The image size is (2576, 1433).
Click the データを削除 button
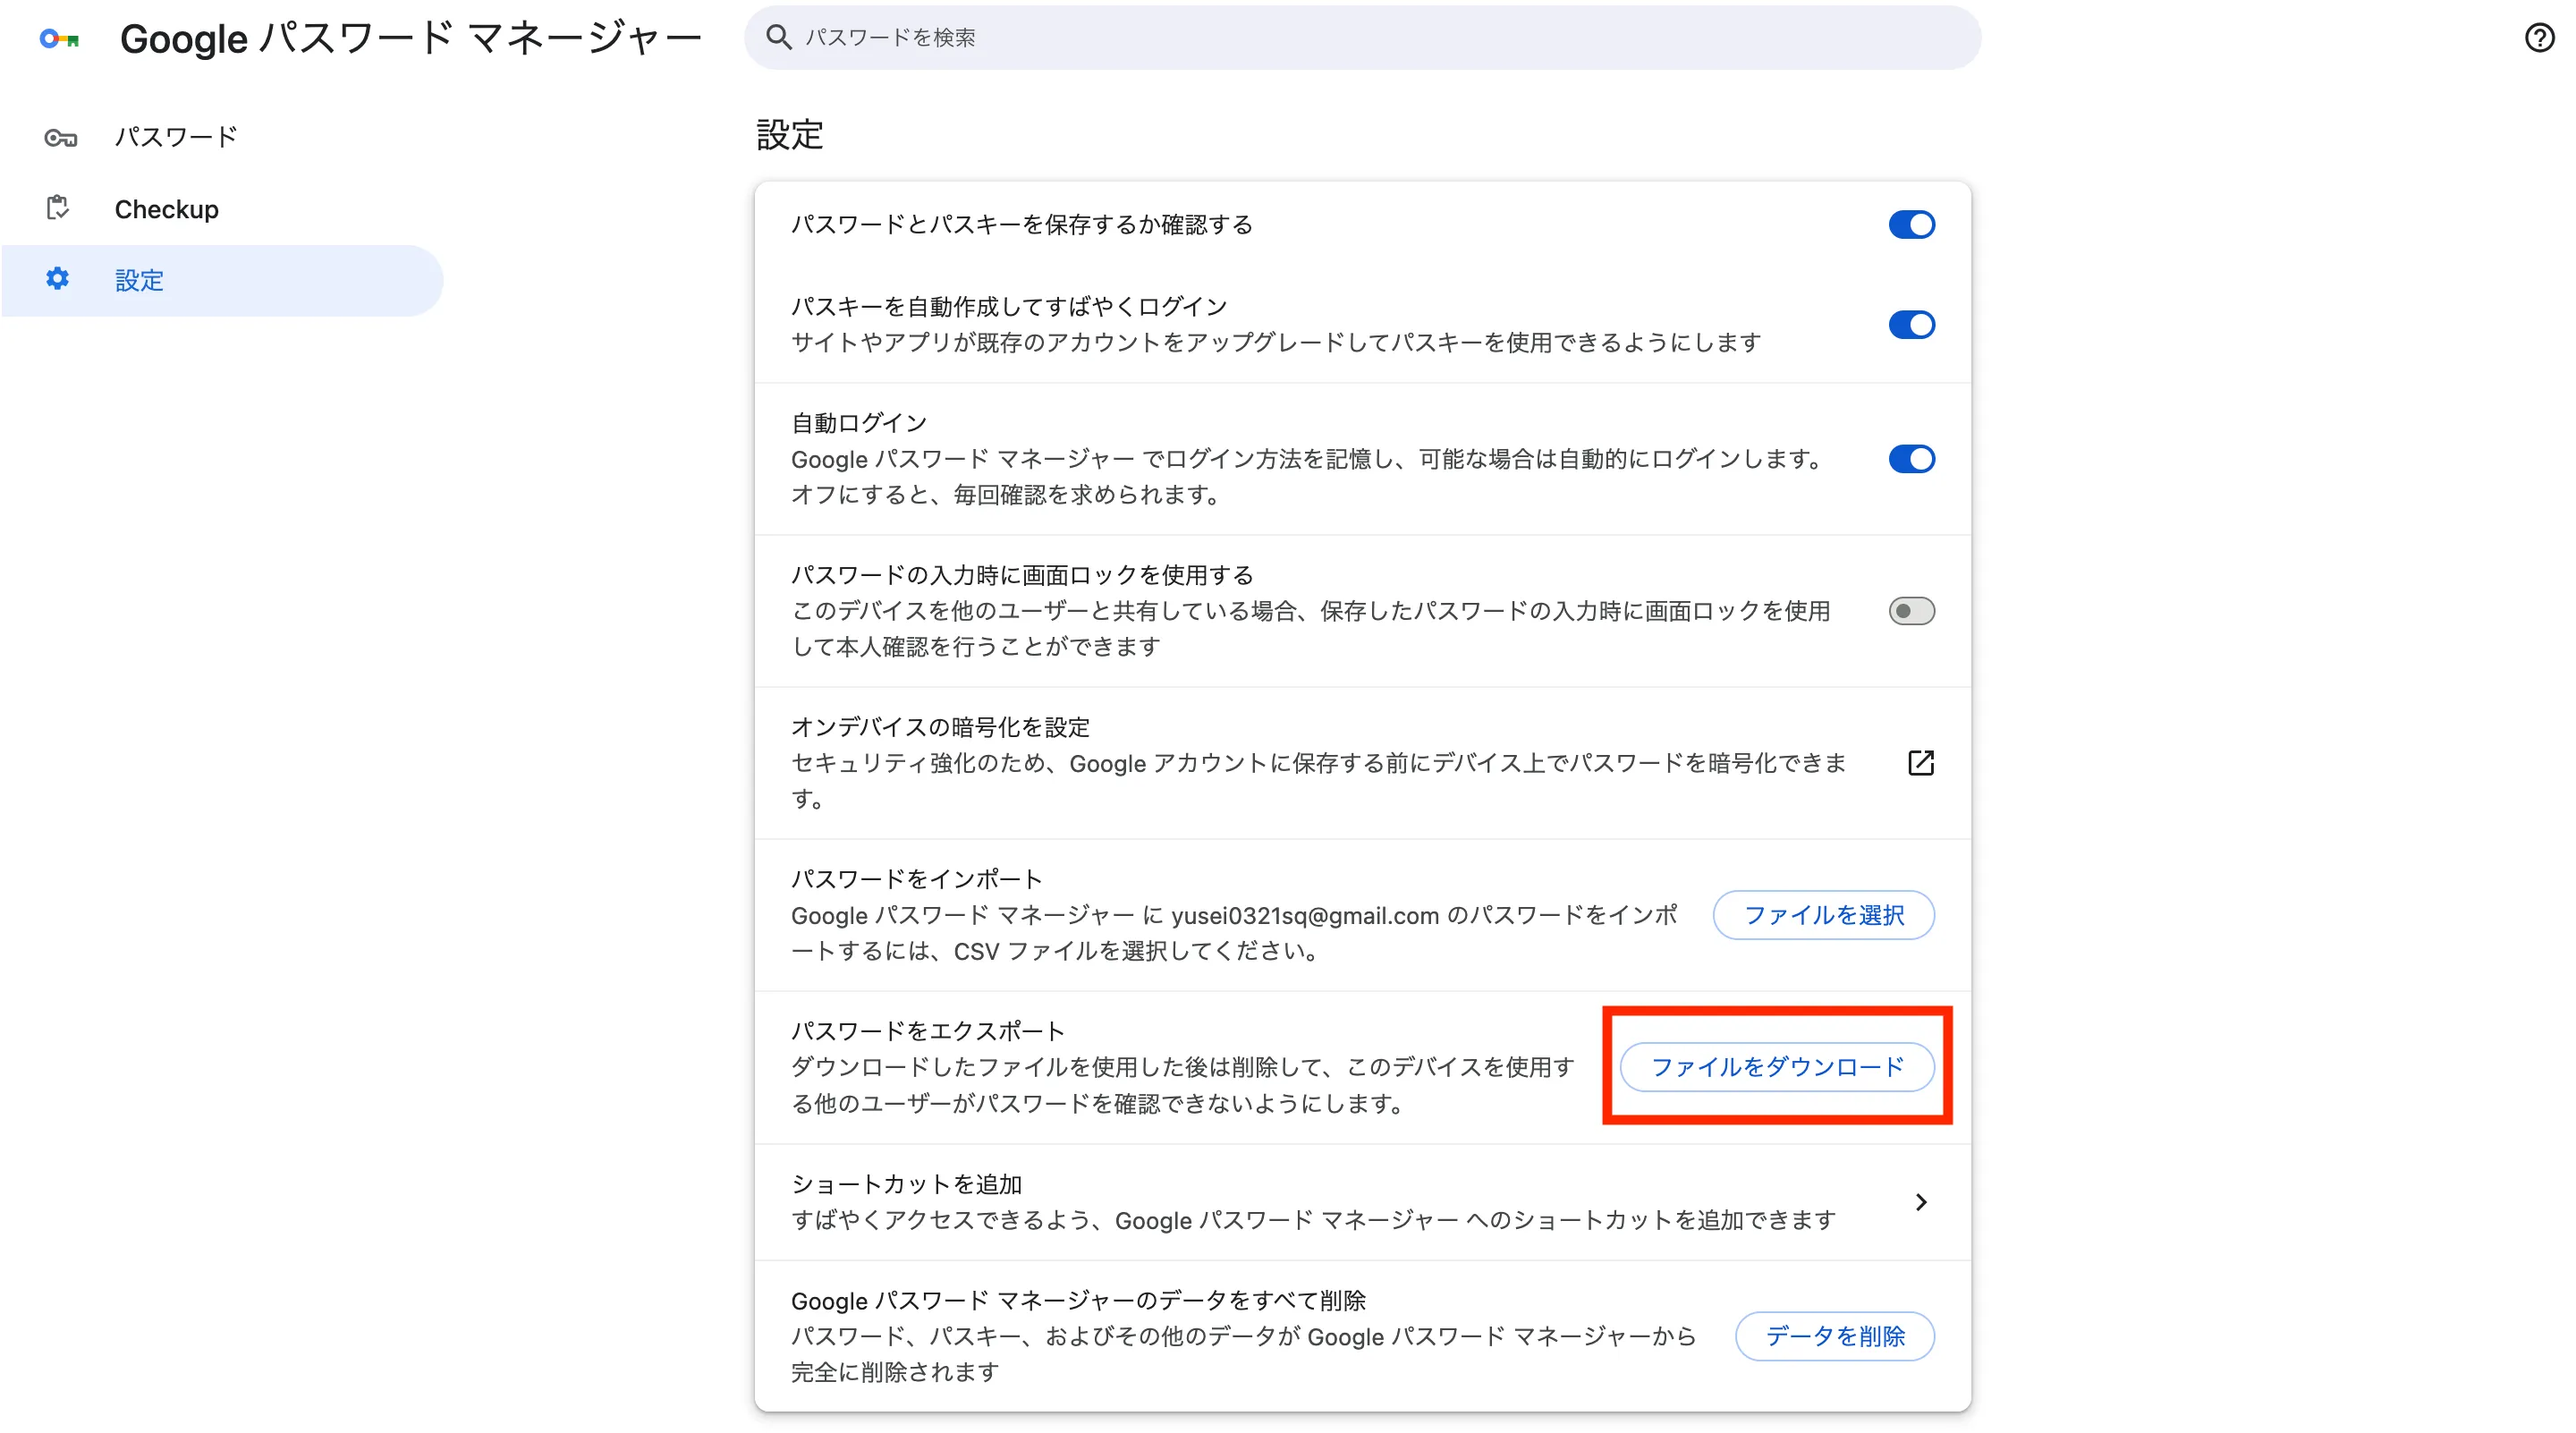1834,1335
